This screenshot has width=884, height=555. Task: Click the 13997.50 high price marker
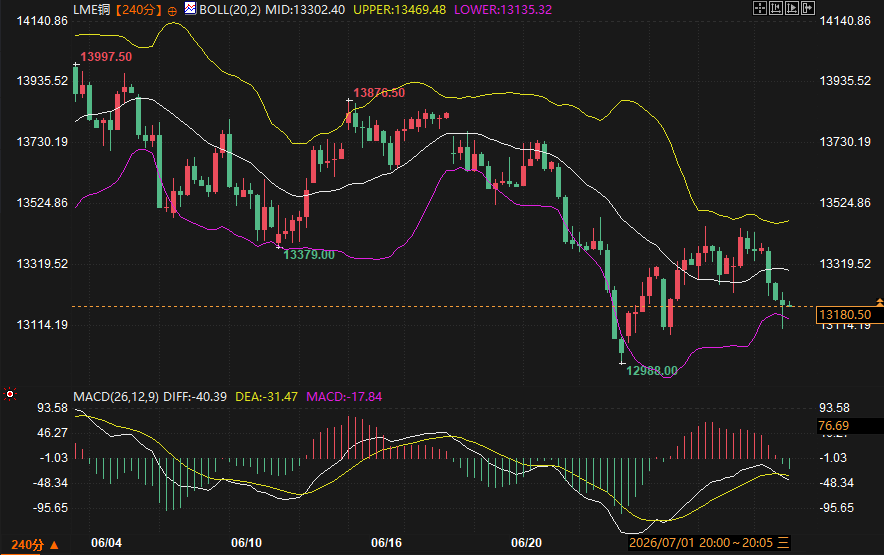pos(106,56)
